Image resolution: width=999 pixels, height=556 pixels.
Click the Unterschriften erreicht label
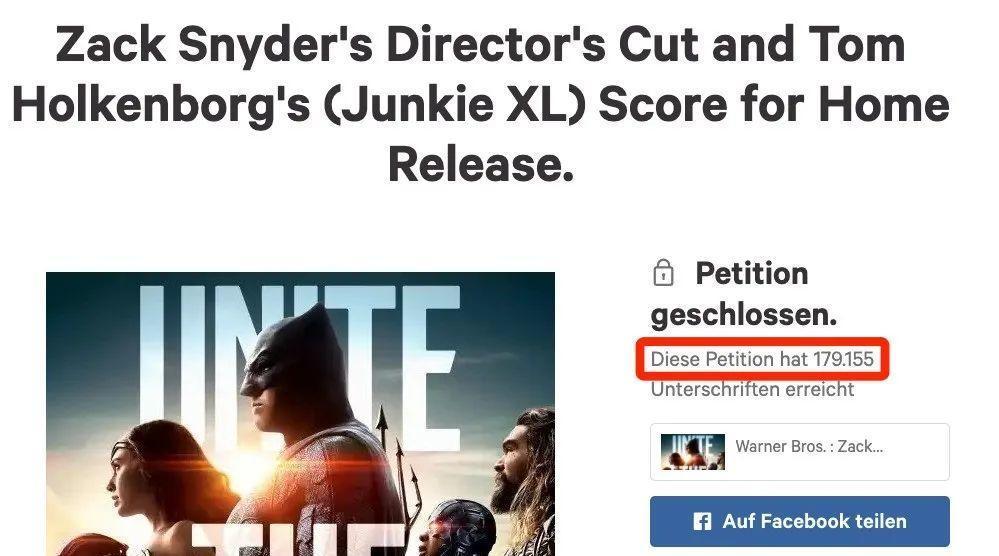[x=752, y=389]
